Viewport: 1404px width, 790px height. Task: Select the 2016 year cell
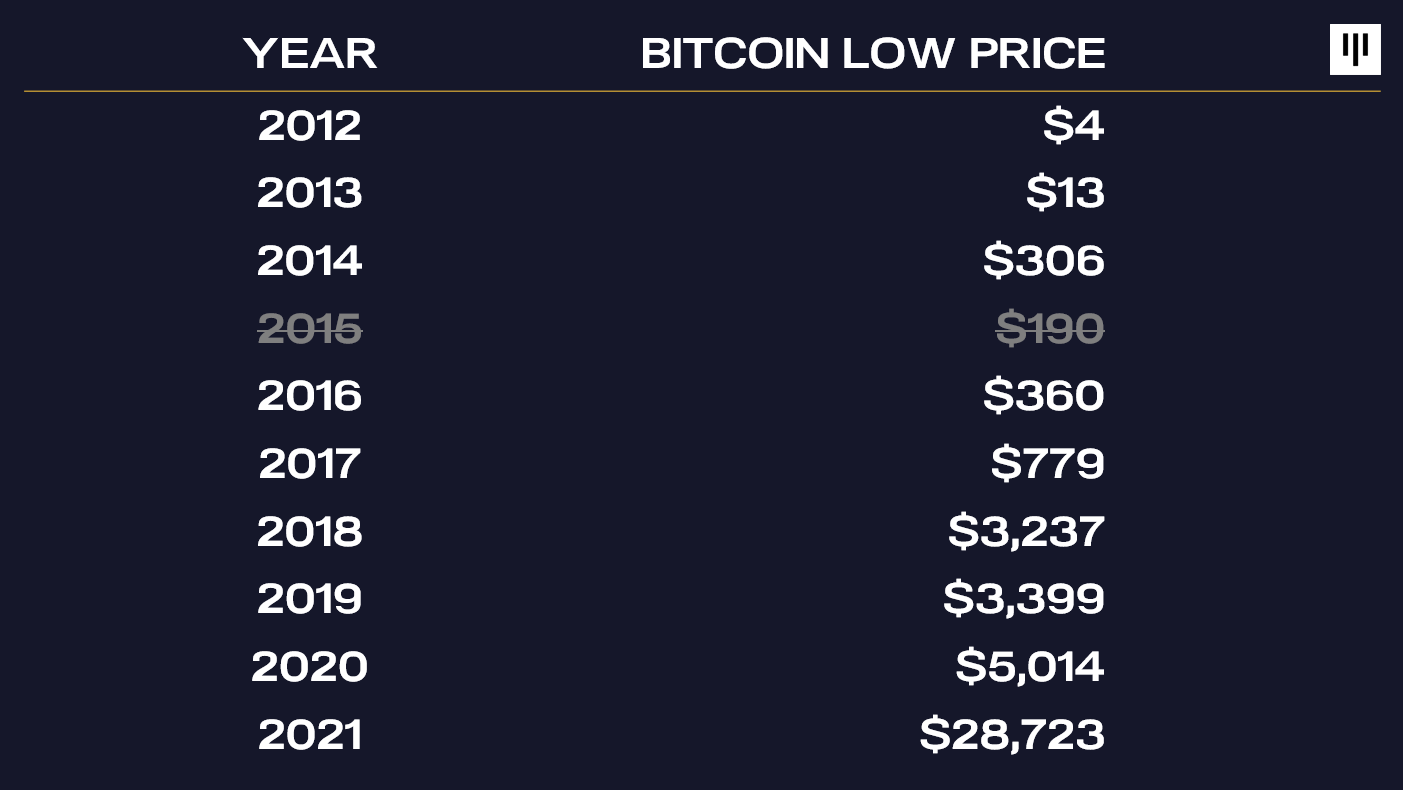click(310, 395)
